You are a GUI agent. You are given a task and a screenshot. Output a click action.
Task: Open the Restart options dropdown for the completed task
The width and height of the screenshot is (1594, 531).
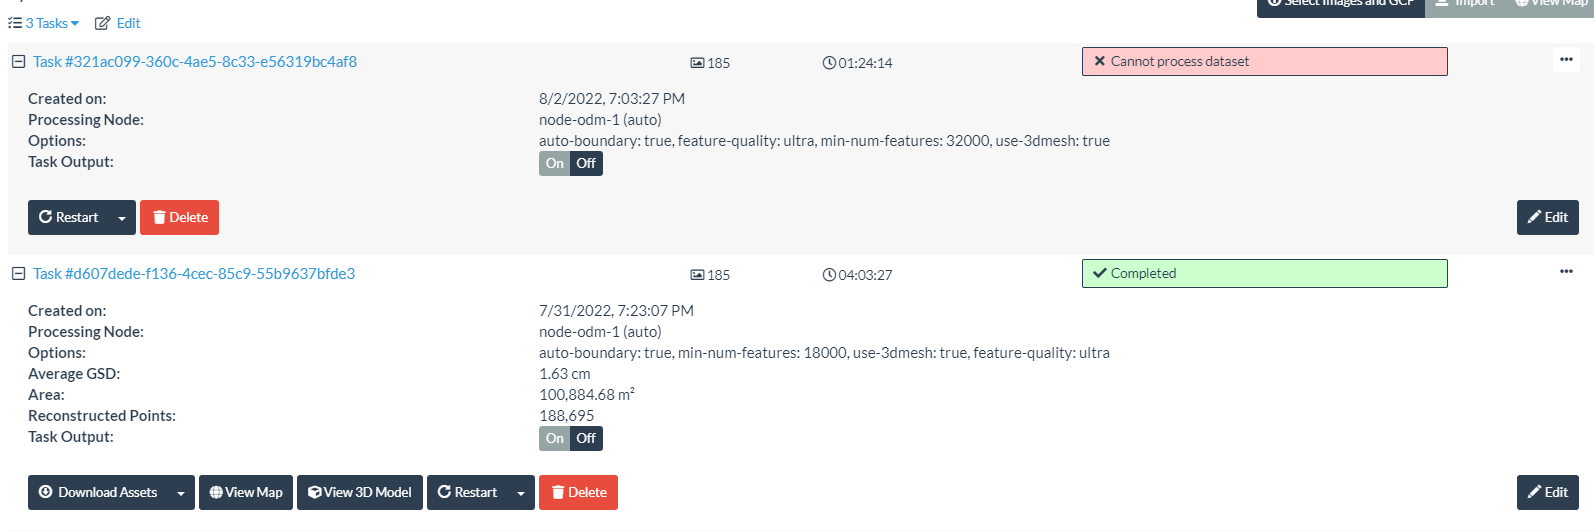point(521,493)
